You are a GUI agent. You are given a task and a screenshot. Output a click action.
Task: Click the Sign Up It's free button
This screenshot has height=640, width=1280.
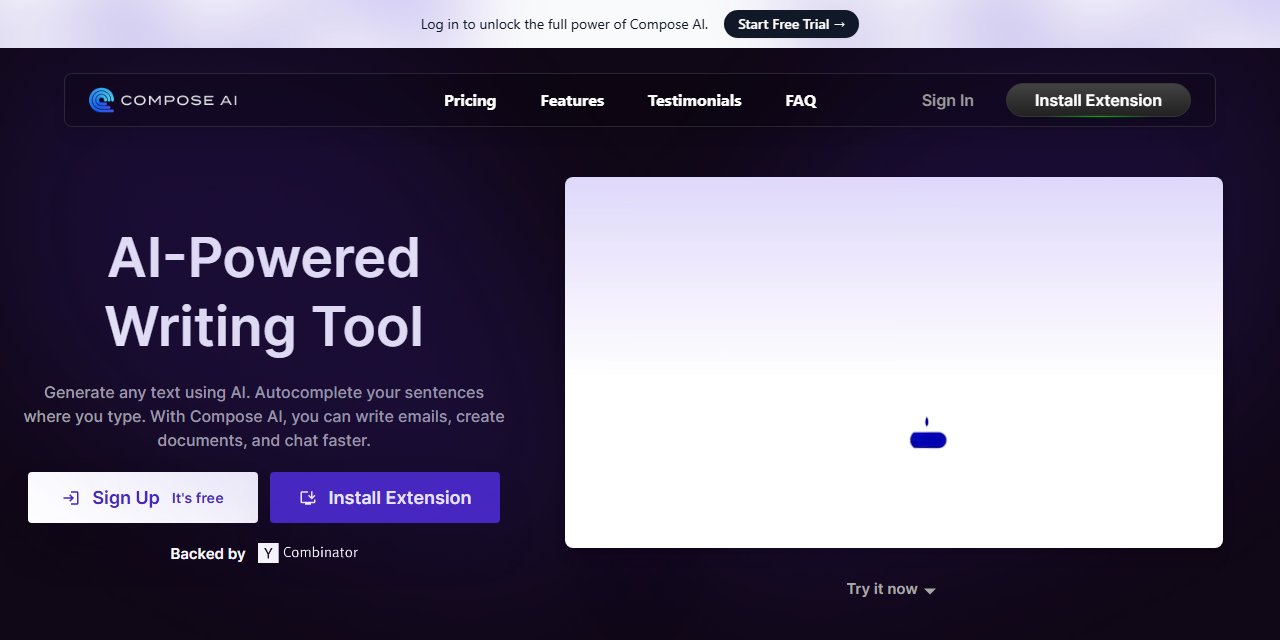point(143,497)
